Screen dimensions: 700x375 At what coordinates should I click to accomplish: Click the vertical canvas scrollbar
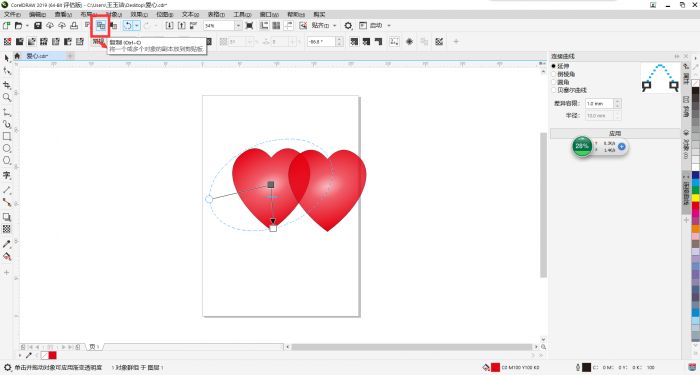[543, 205]
